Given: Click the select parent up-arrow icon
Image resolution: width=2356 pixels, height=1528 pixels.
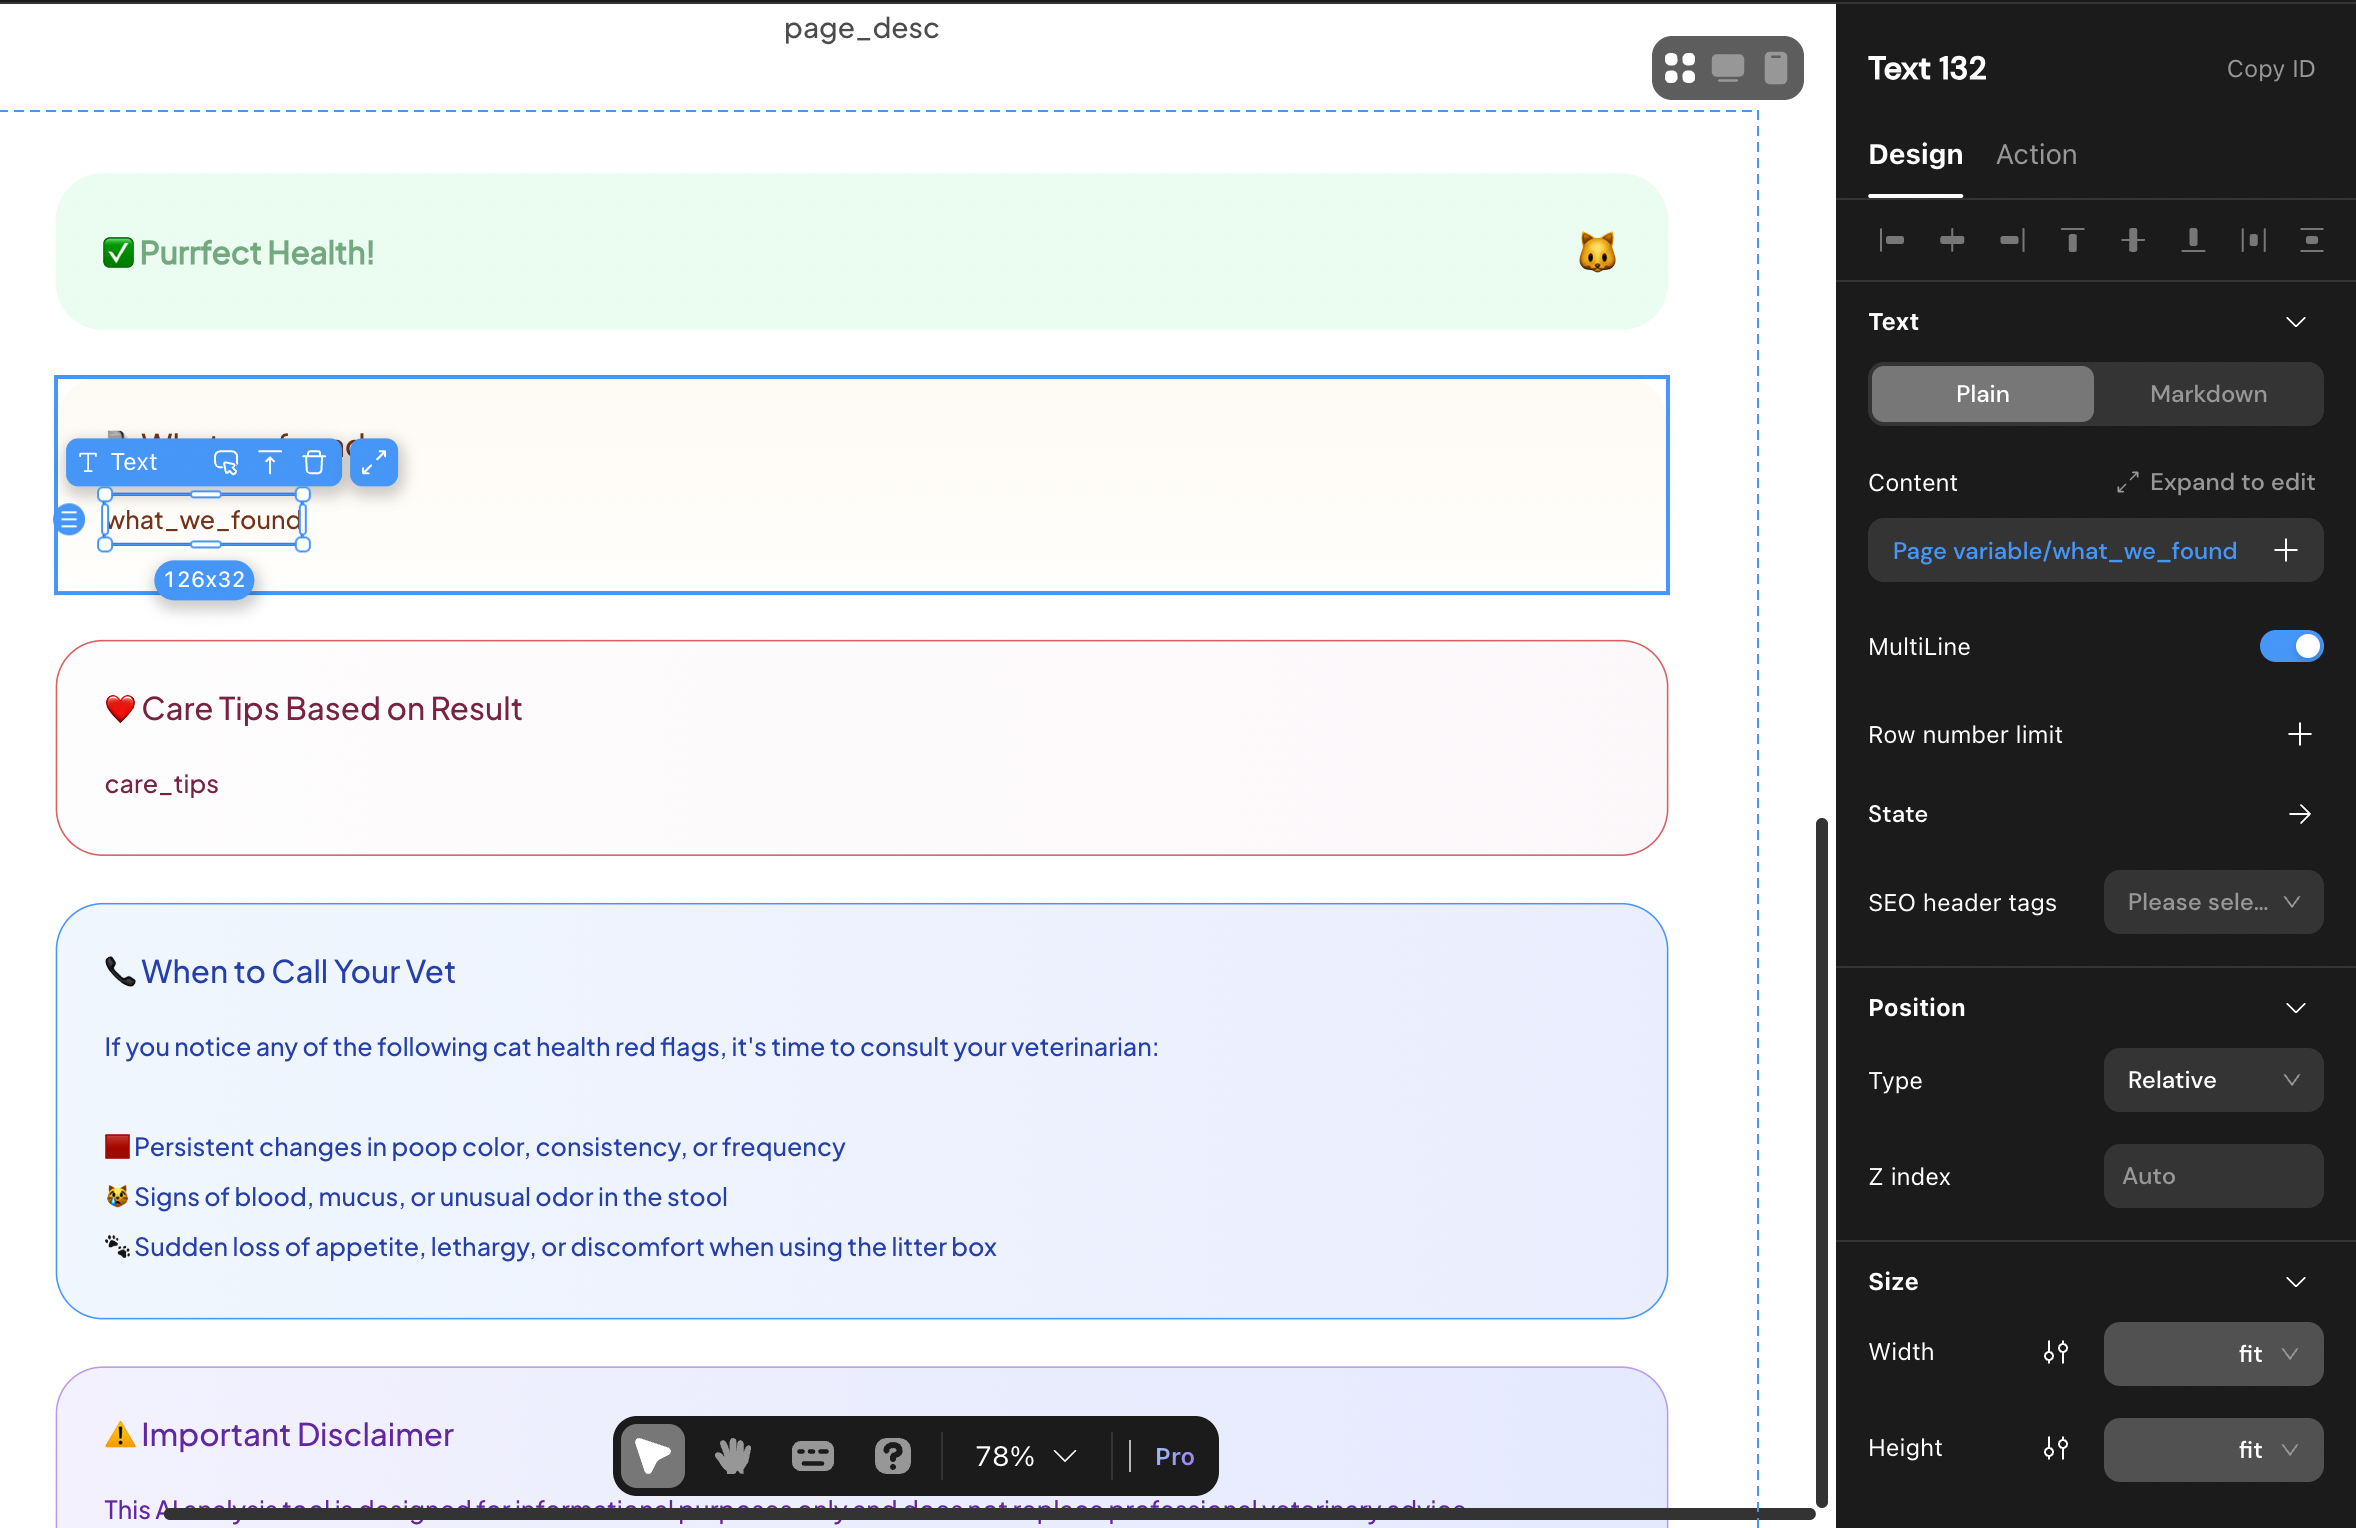Looking at the screenshot, I should 270,462.
